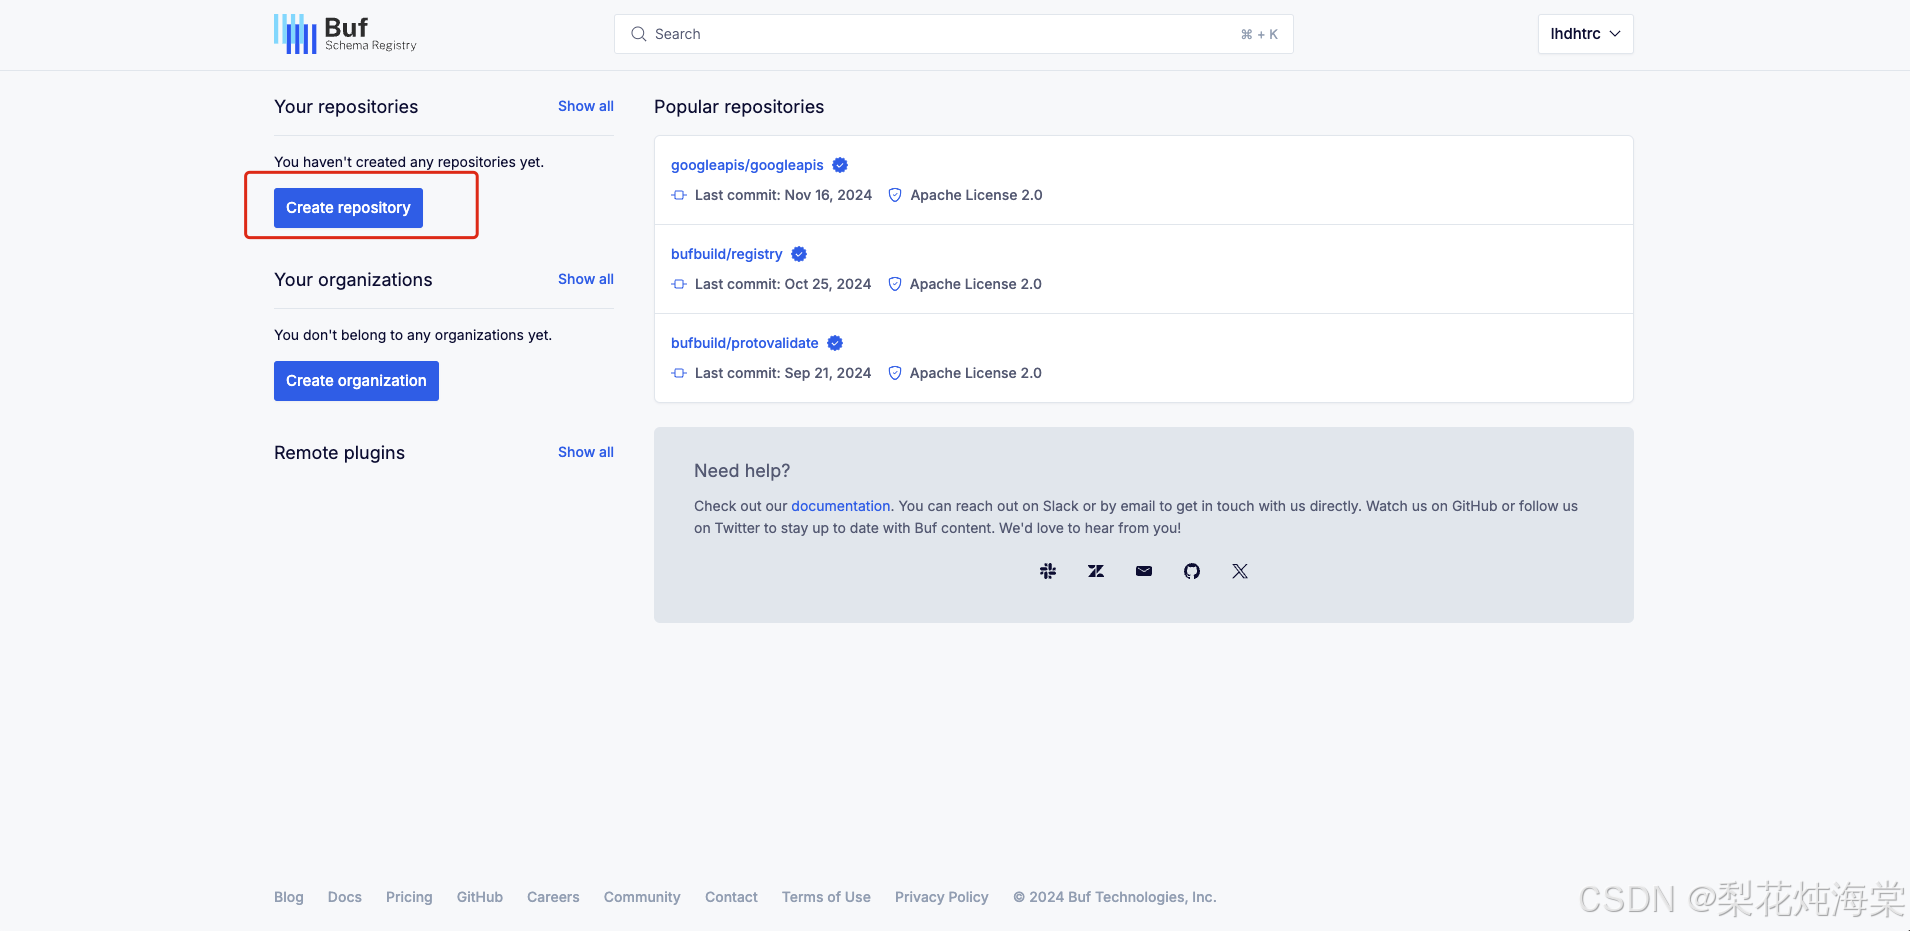Click the 'Remote plugins' heading
The image size is (1910, 931).
tap(339, 453)
